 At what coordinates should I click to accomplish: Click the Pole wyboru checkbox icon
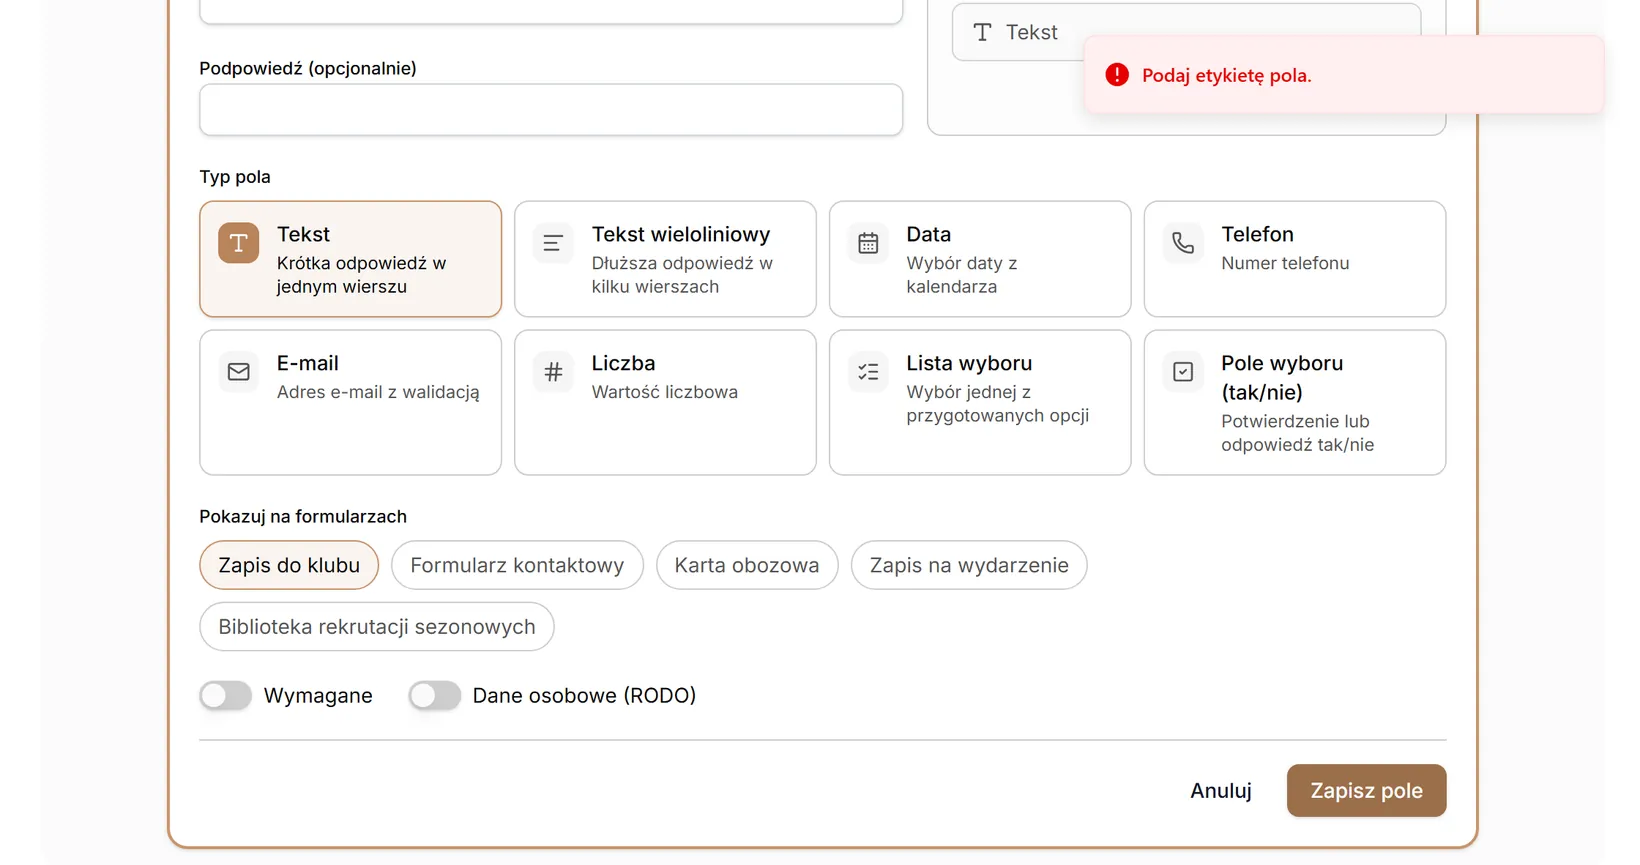point(1183,372)
